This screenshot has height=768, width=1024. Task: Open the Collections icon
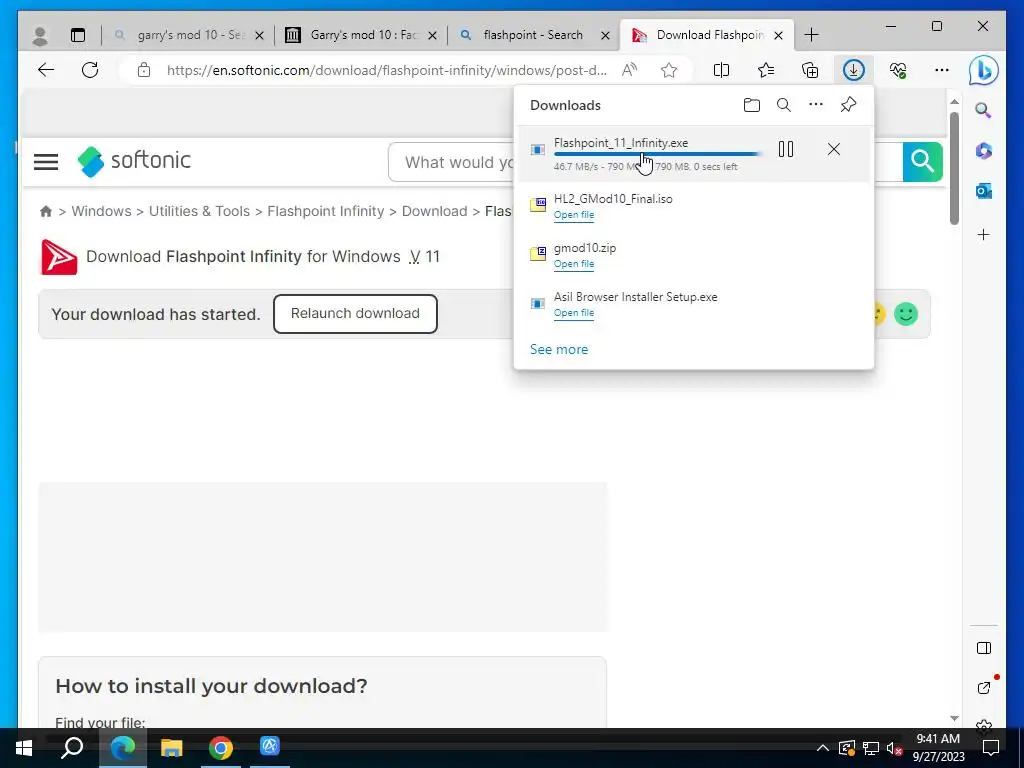[x=810, y=70]
